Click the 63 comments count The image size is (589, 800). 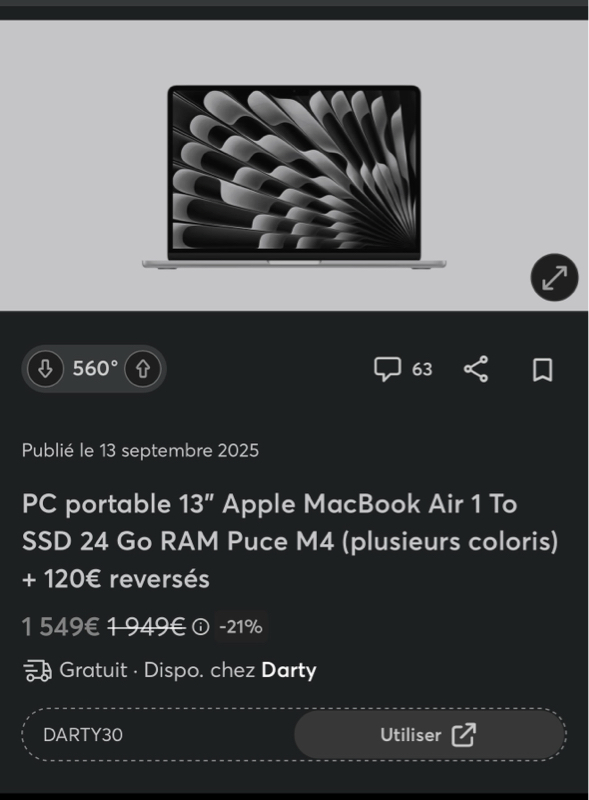422,369
